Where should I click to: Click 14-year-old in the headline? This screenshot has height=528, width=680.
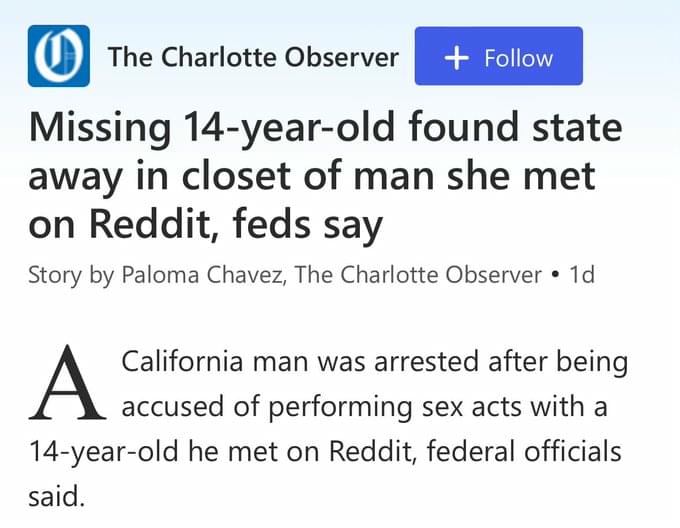click(x=289, y=127)
